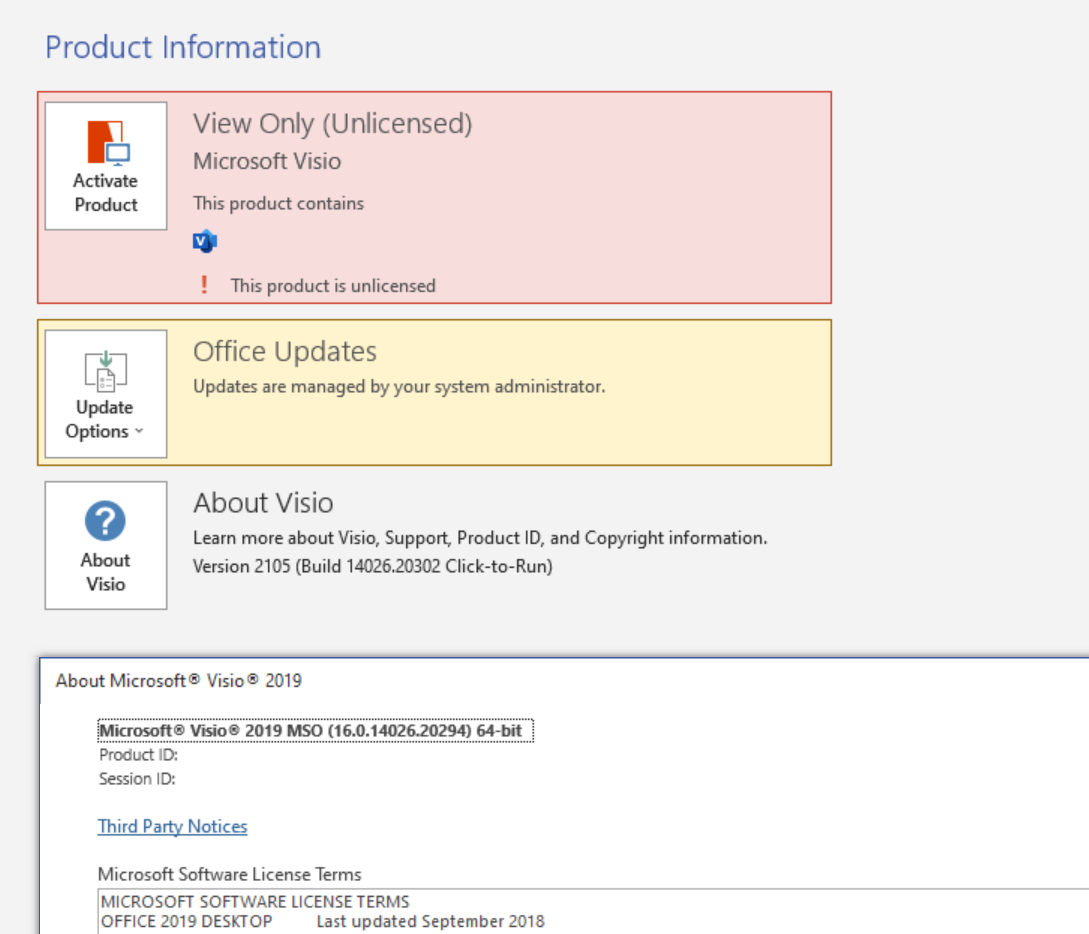
Task: Click the Session ID label
Action: click(137, 779)
